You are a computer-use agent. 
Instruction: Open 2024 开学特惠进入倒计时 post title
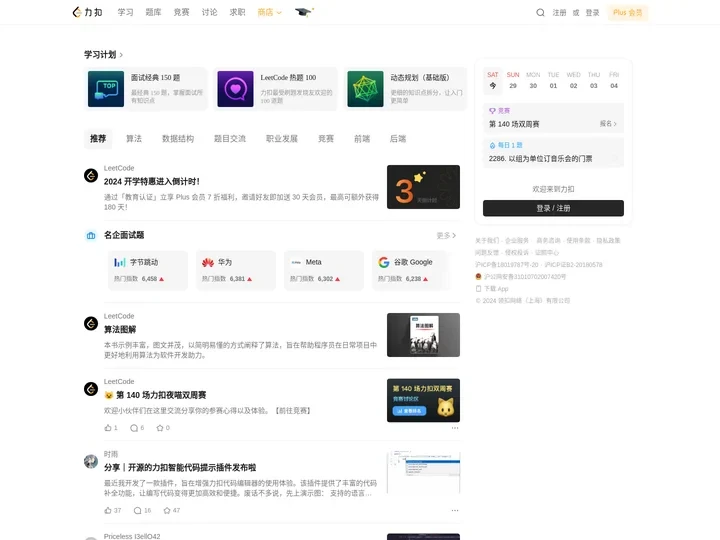(x=152, y=182)
